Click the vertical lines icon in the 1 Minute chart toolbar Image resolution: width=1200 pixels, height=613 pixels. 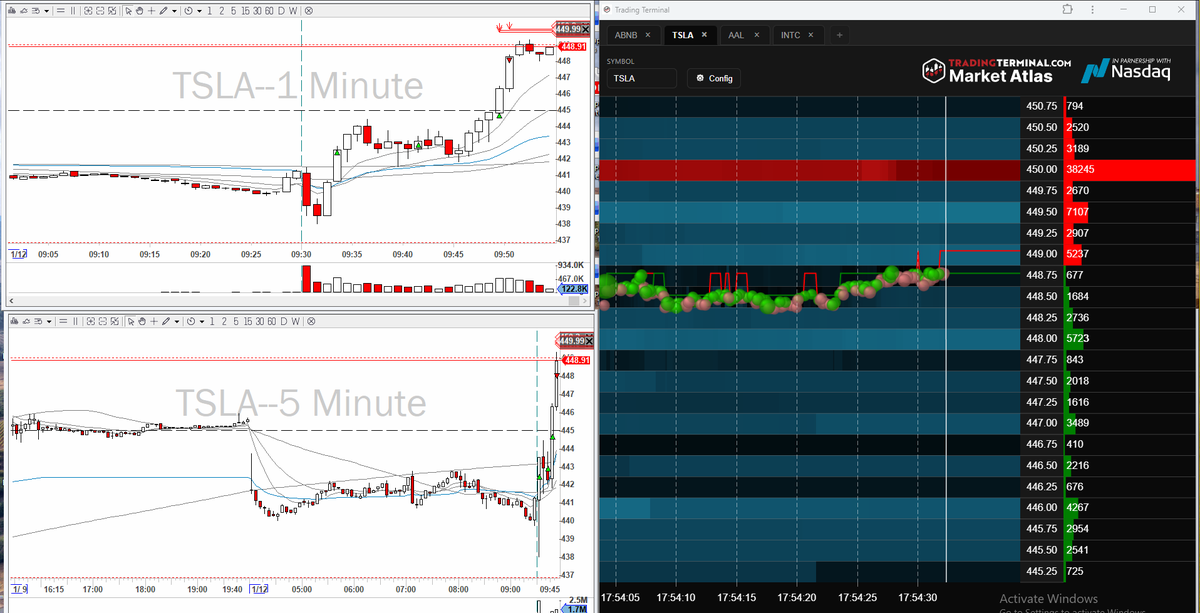pos(73,11)
